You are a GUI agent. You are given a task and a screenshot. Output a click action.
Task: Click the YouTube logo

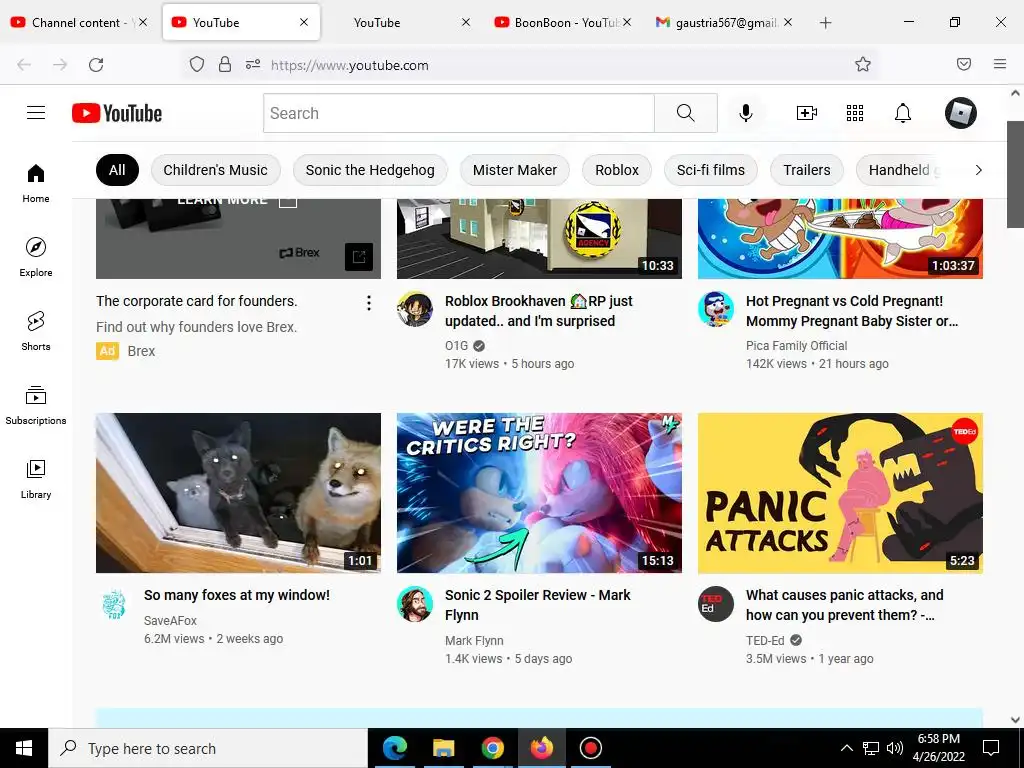[117, 113]
